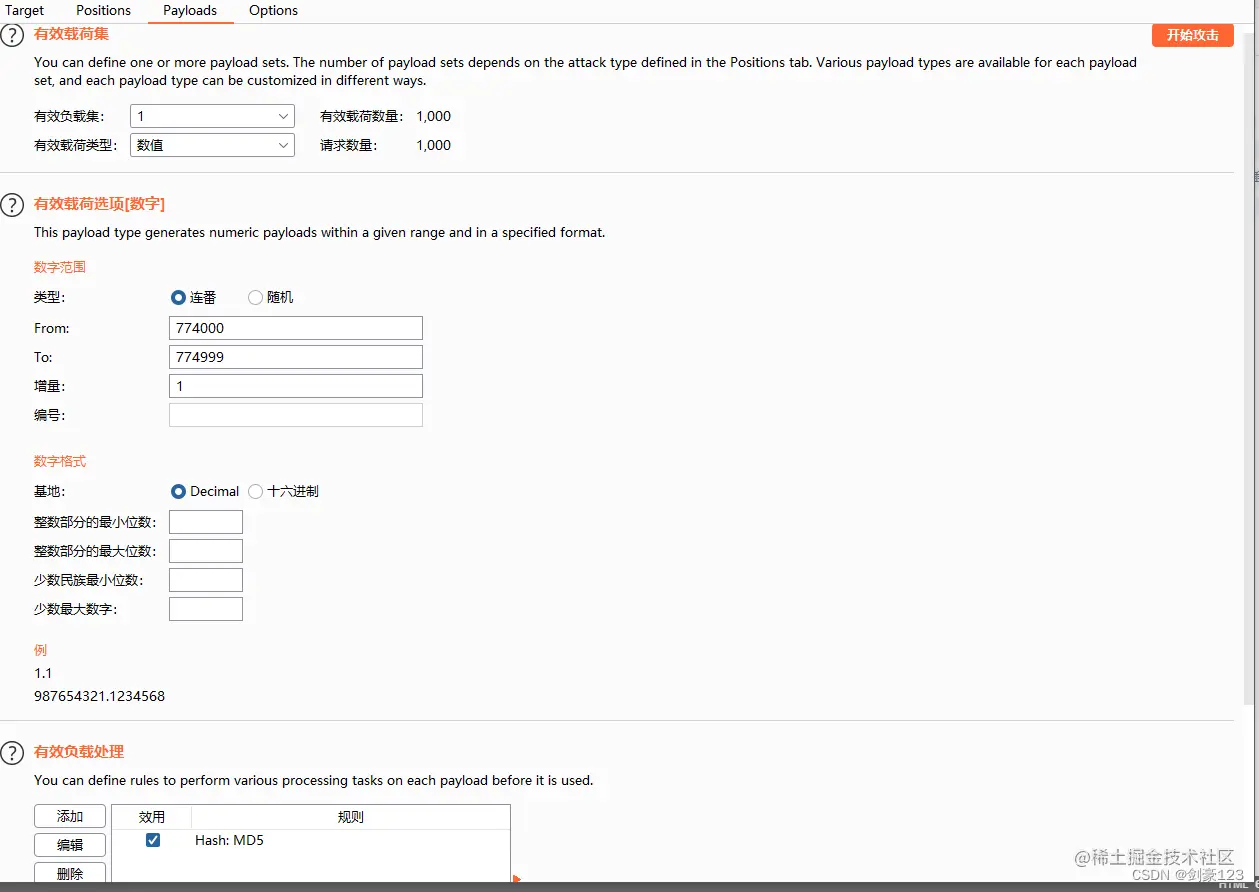Click the From field containing 774000
The height and width of the screenshot is (892, 1259).
(296, 328)
